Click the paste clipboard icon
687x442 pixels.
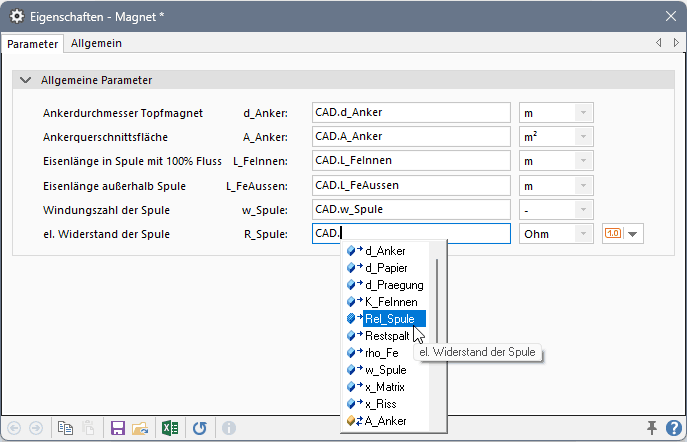[88, 428]
